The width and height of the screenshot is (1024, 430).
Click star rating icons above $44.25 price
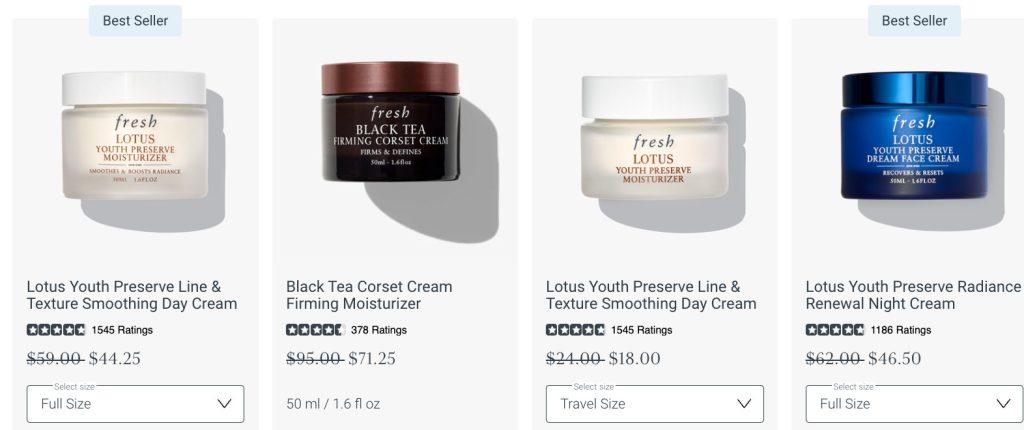click(56, 330)
